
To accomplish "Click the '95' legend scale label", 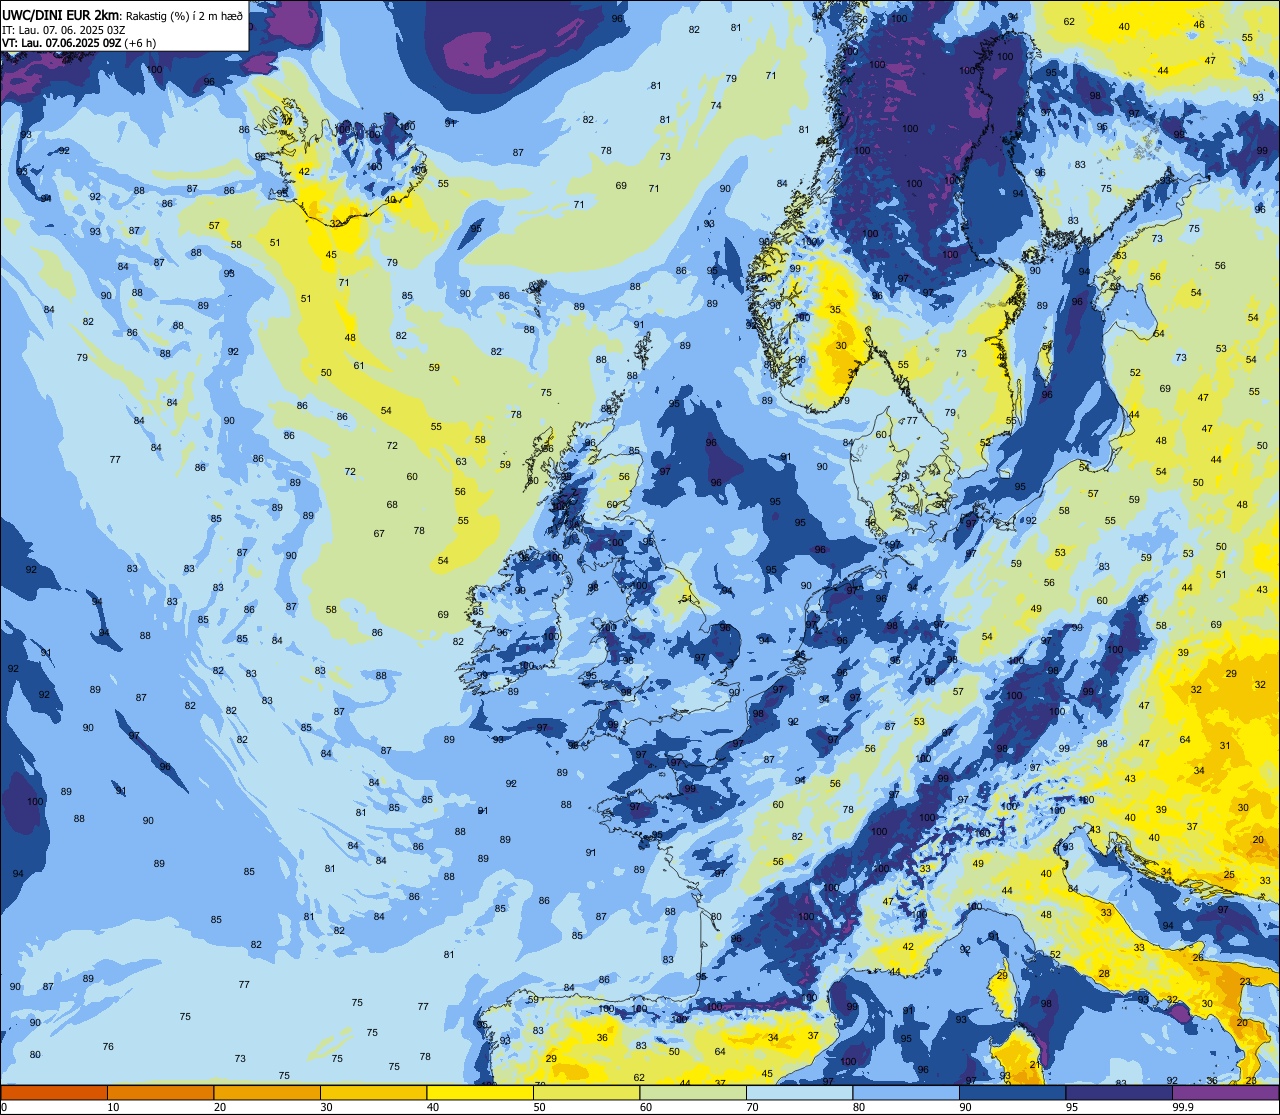I will point(1072,1107).
